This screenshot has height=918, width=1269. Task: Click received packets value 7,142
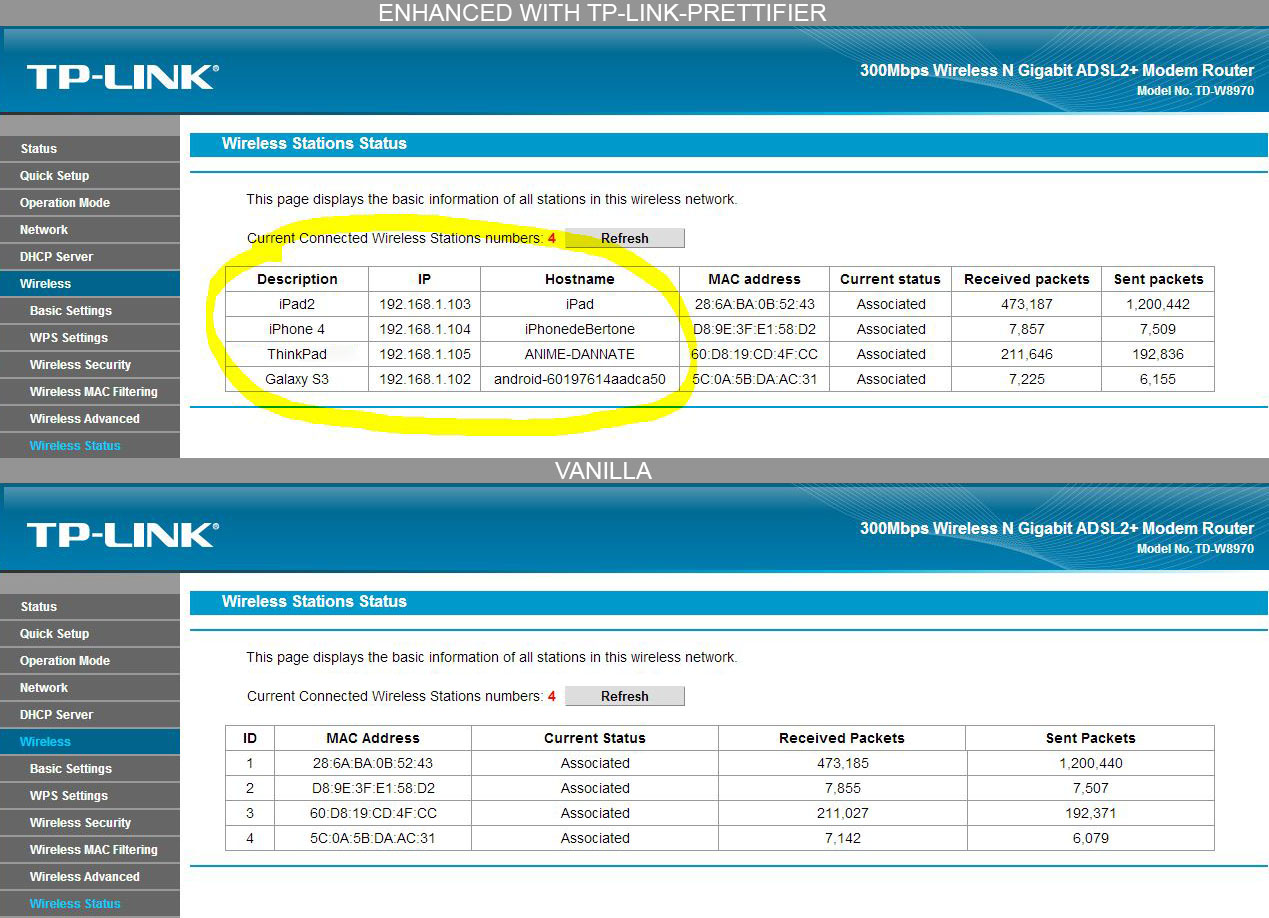click(842, 838)
